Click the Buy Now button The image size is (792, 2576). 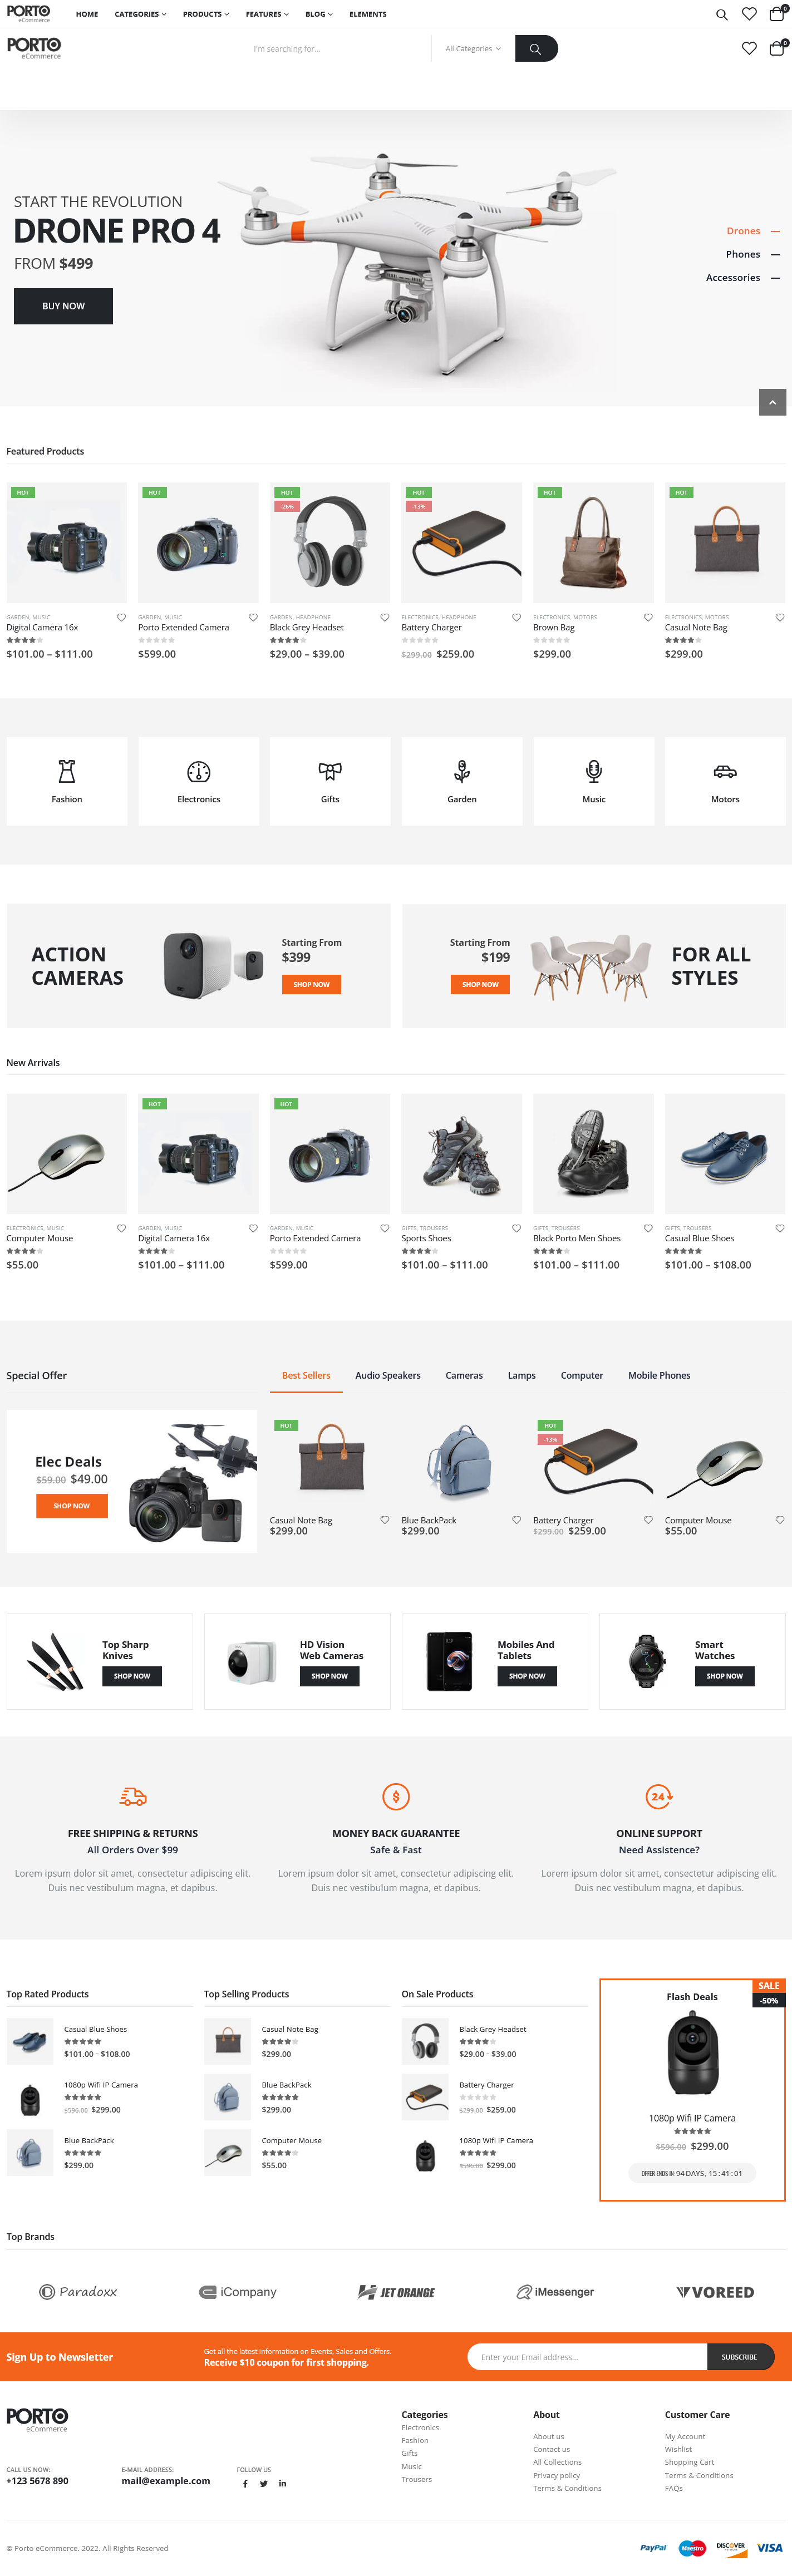pyautogui.click(x=63, y=306)
